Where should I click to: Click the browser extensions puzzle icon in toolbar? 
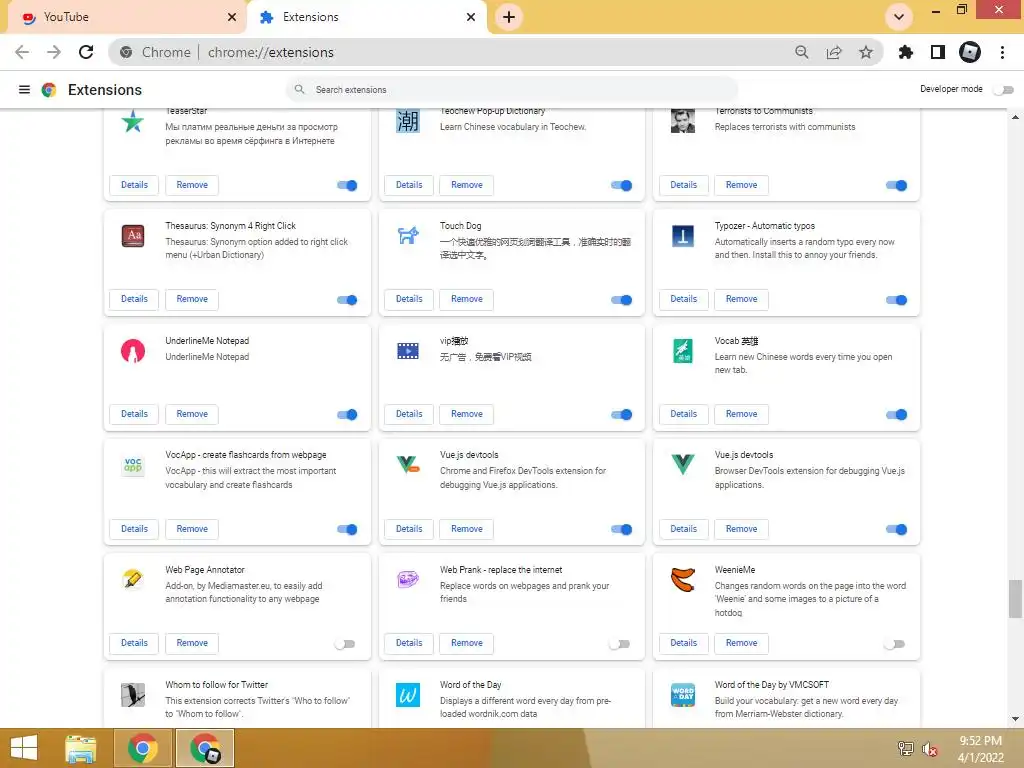pos(906,52)
